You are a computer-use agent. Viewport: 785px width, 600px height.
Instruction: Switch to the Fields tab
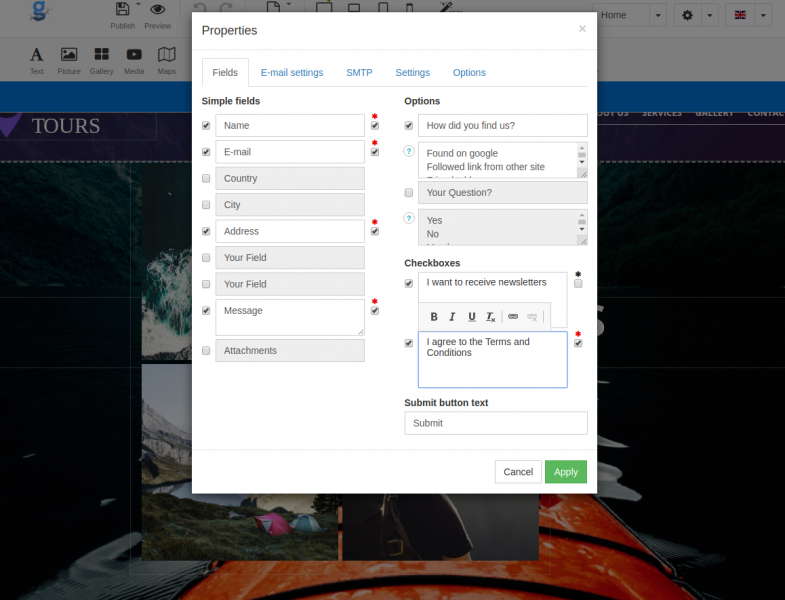coord(225,73)
